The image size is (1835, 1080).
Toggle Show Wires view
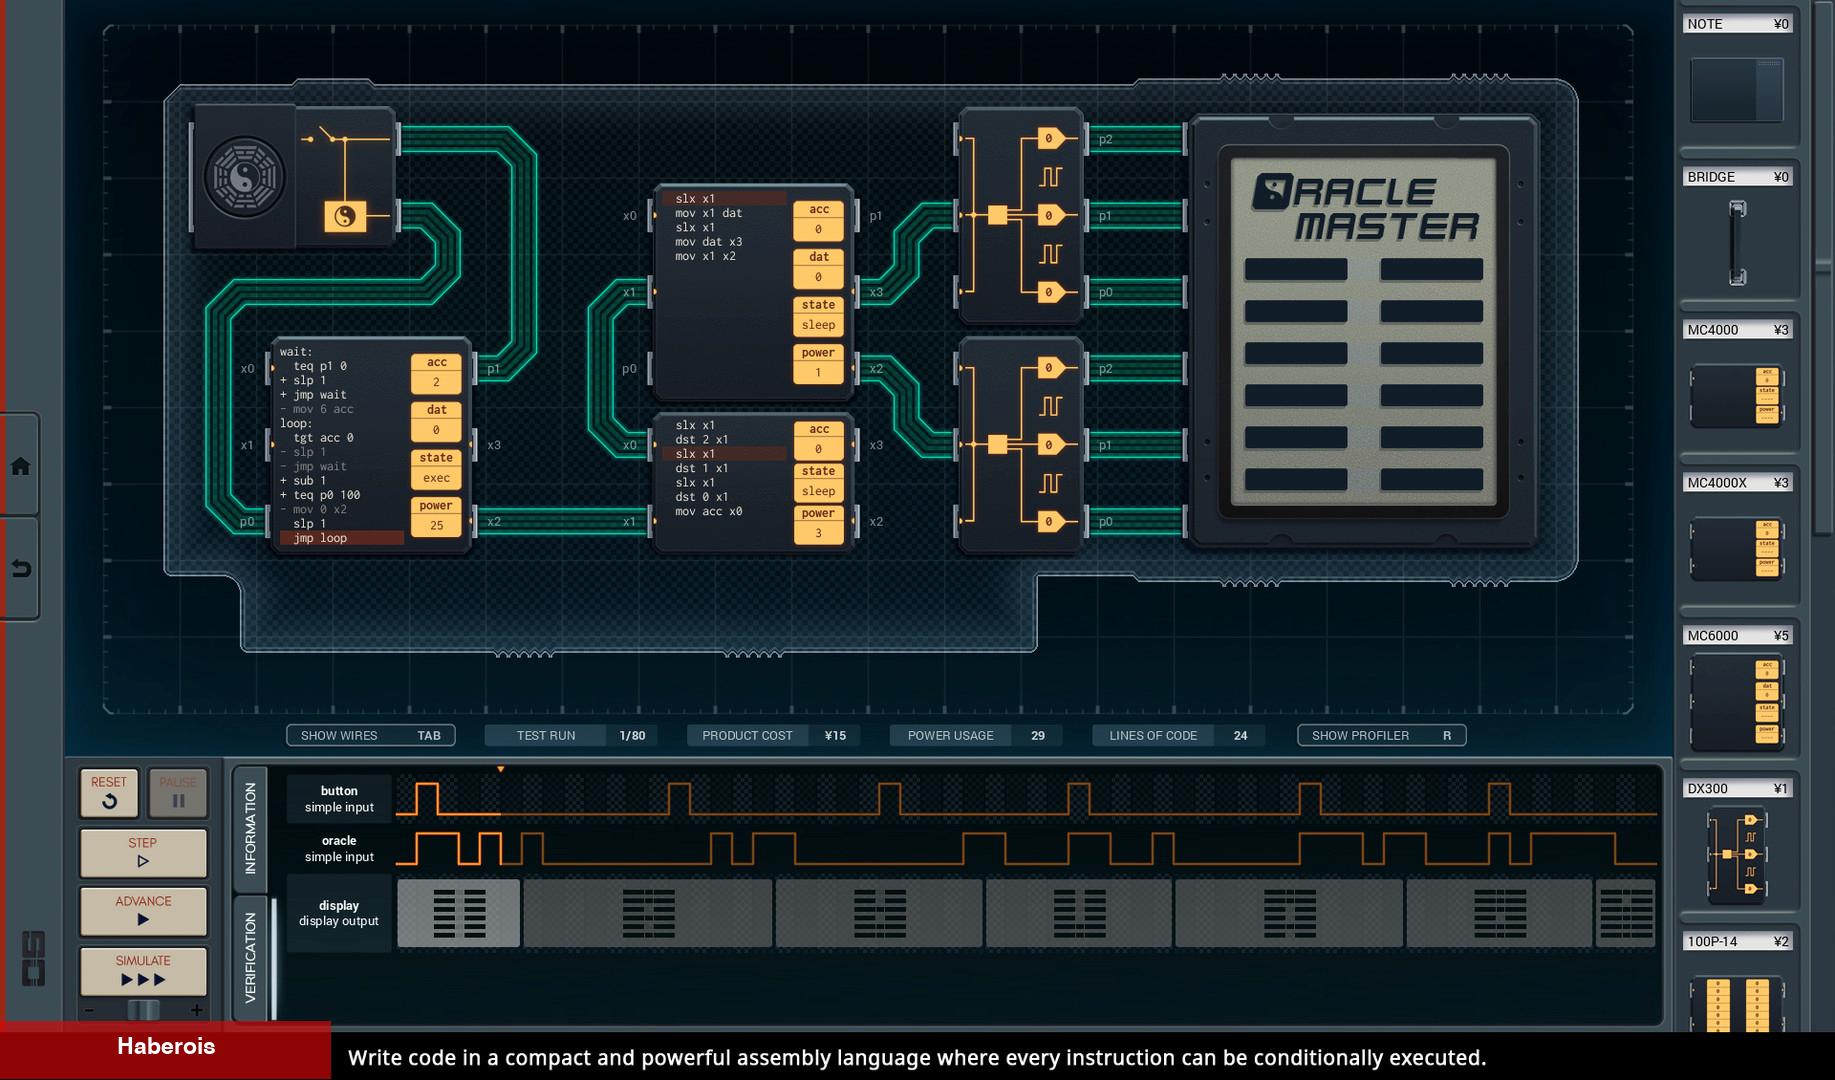(x=370, y=735)
